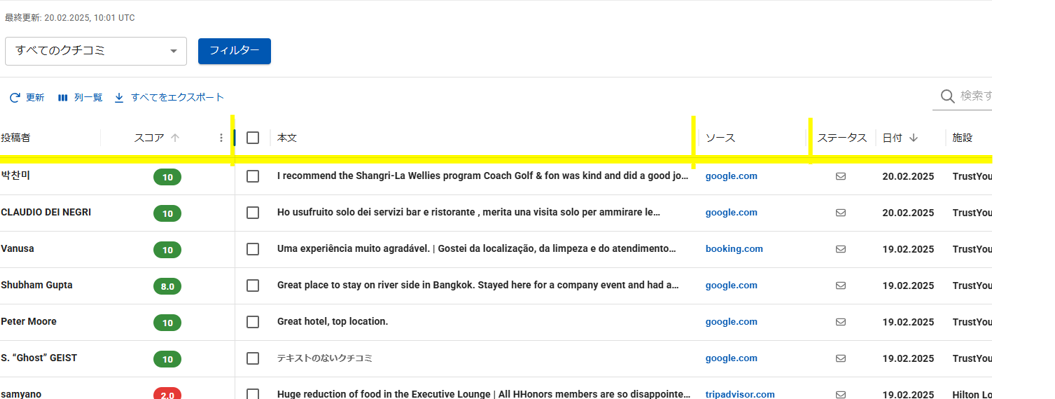This screenshot has width=1055, height=399.
Task: Click status envelope icon for samyano row
Action: pyautogui.click(x=840, y=394)
